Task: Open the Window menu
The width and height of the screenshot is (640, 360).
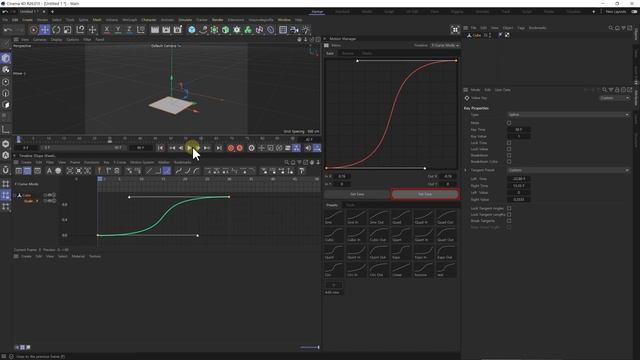Action: [284, 20]
